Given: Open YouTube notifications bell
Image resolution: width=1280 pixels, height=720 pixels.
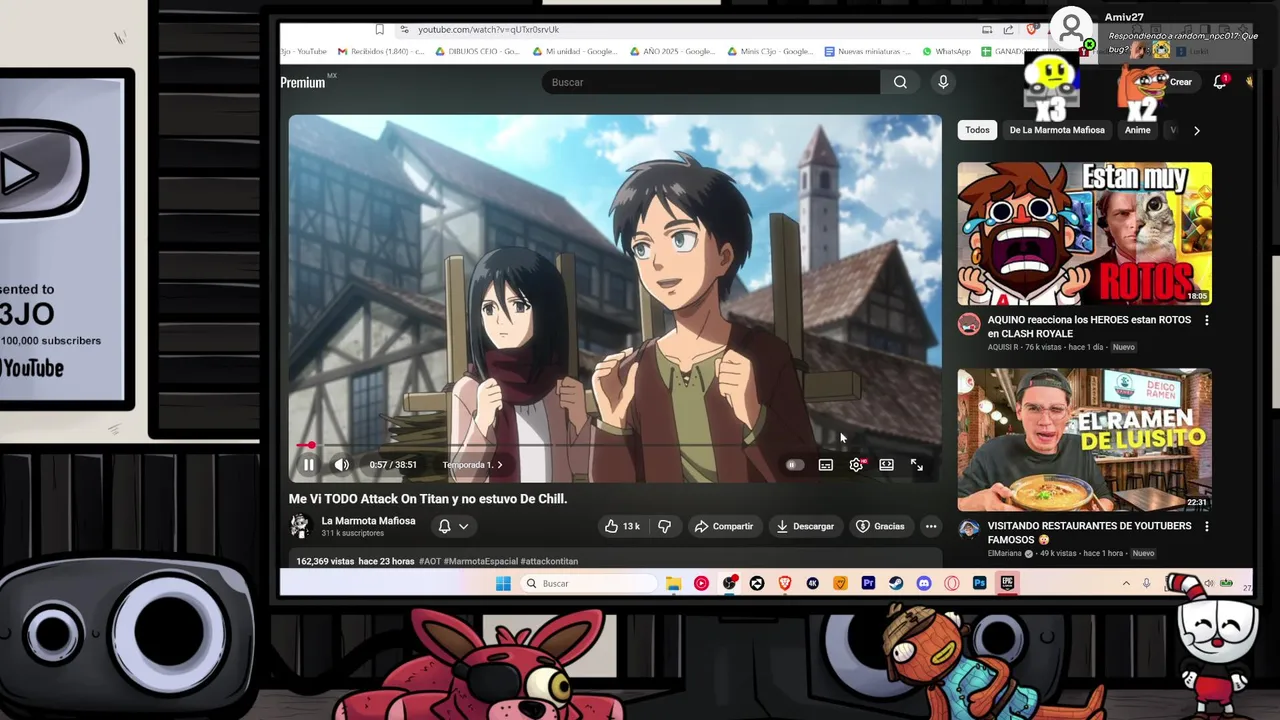Looking at the screenshot, I should [1220, 82].
